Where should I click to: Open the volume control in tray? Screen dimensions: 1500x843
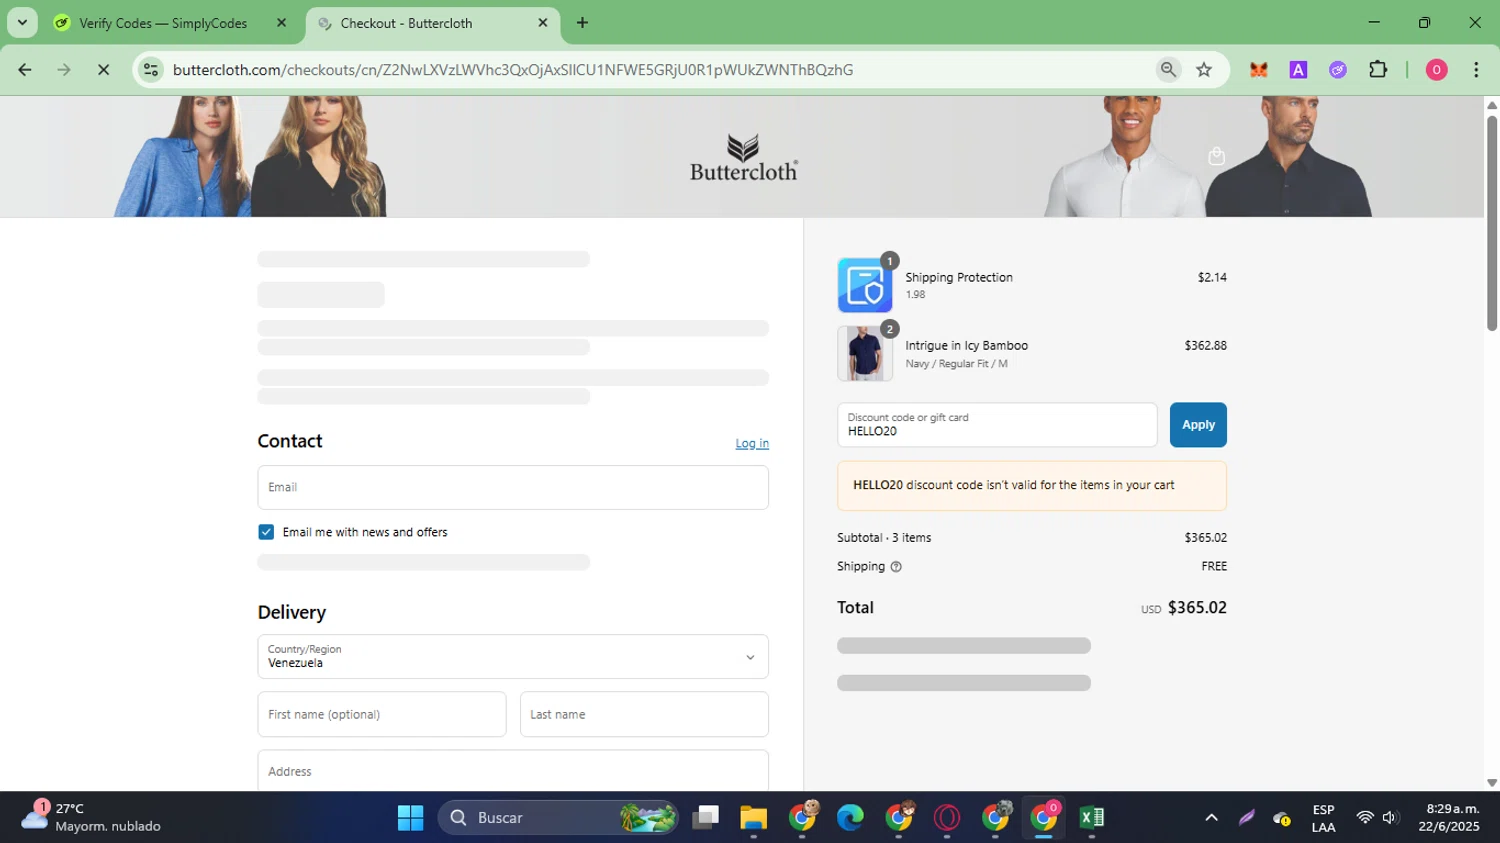pyautogui.click(x=1390, y=818)
